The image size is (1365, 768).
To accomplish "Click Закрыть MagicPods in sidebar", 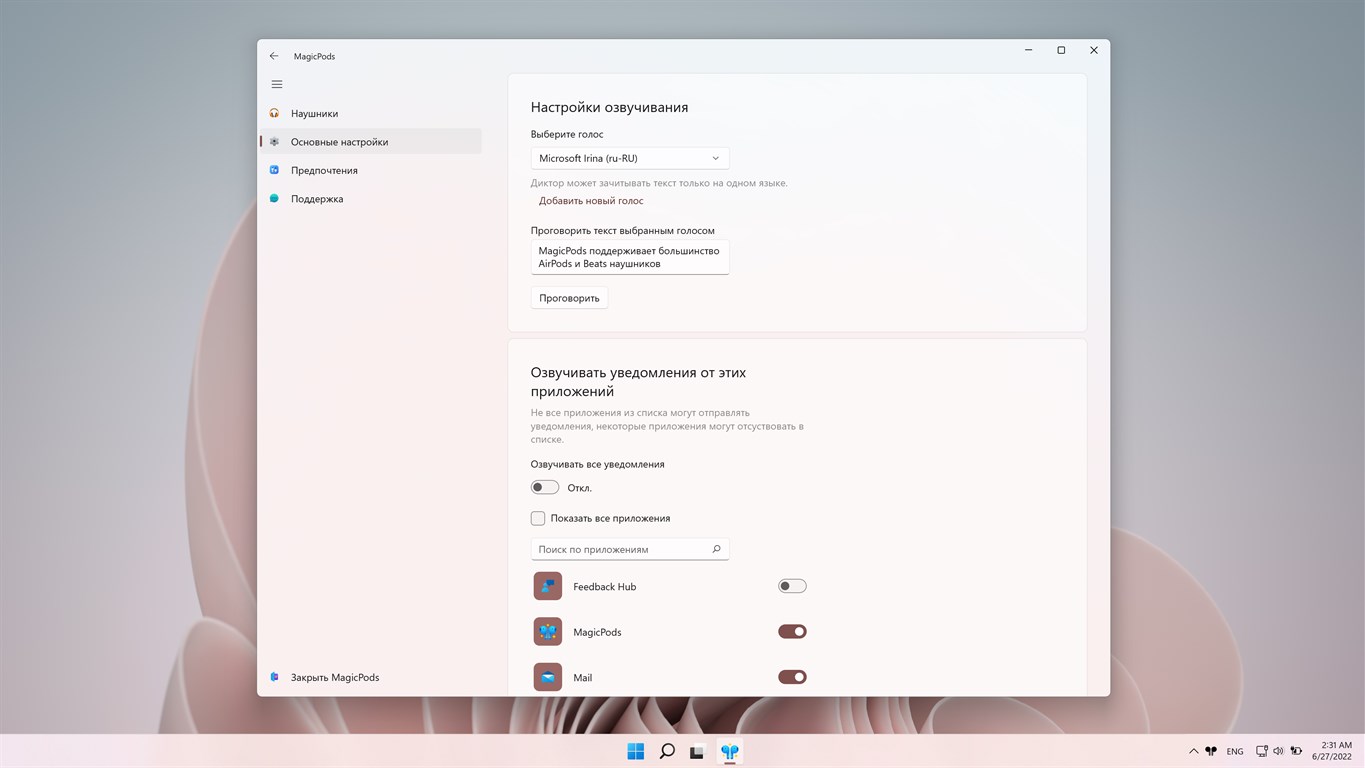I will [370, 677].
